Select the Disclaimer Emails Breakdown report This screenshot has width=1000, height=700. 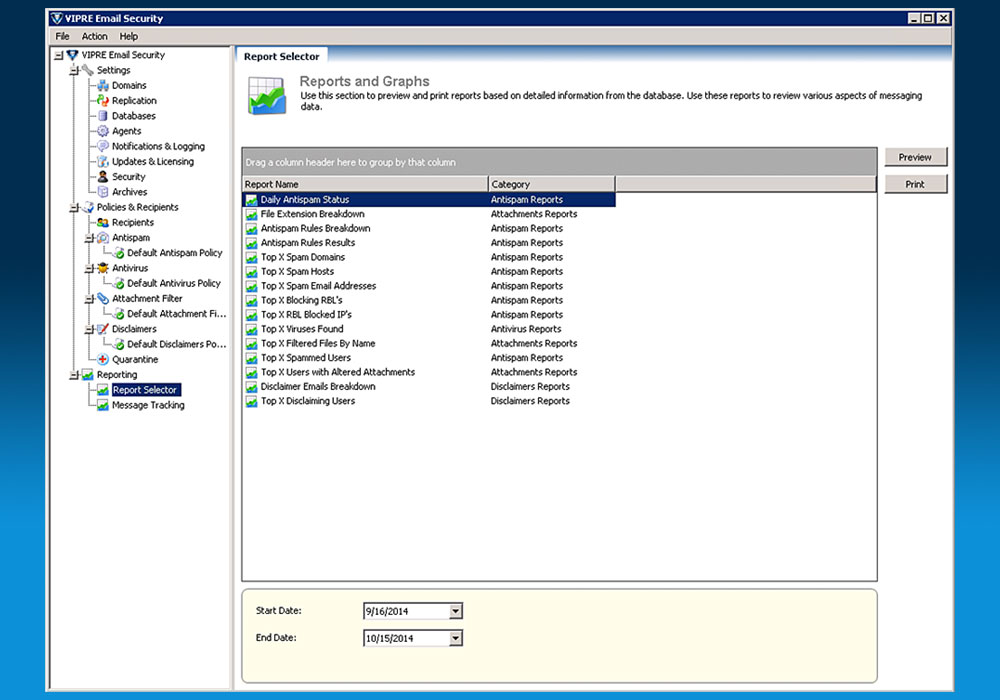pos(429,387)
